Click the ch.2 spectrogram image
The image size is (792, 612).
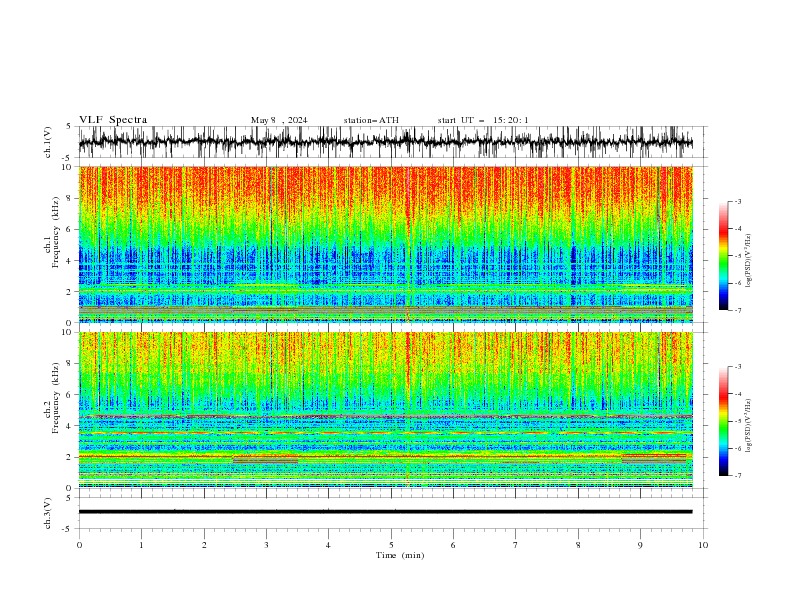pos(385,410)
